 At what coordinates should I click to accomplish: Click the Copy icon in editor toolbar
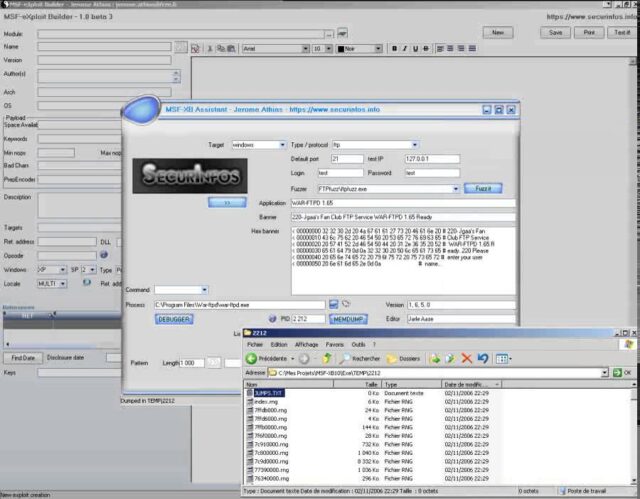(x=221, y=49)
